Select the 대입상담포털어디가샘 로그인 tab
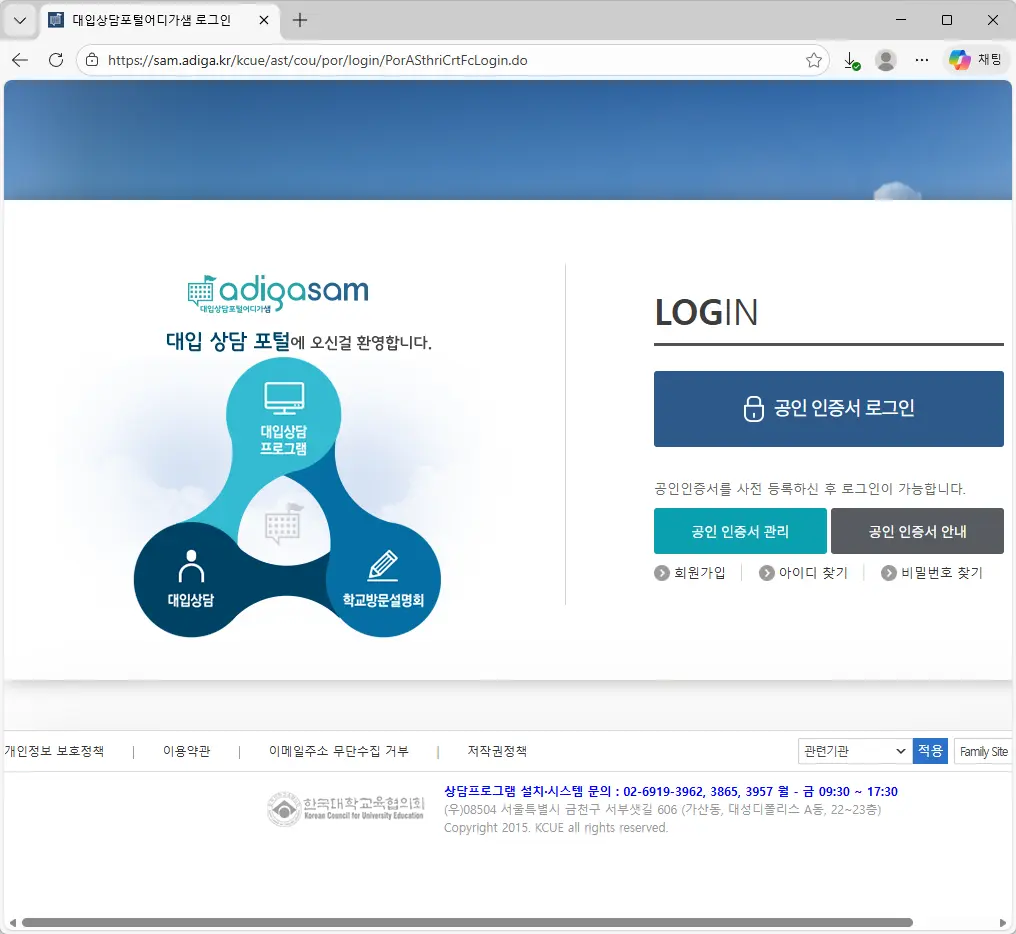Image resolution: width=1016 pixels, height=934 pixels. pyautogui.click(x=150, y=20)
